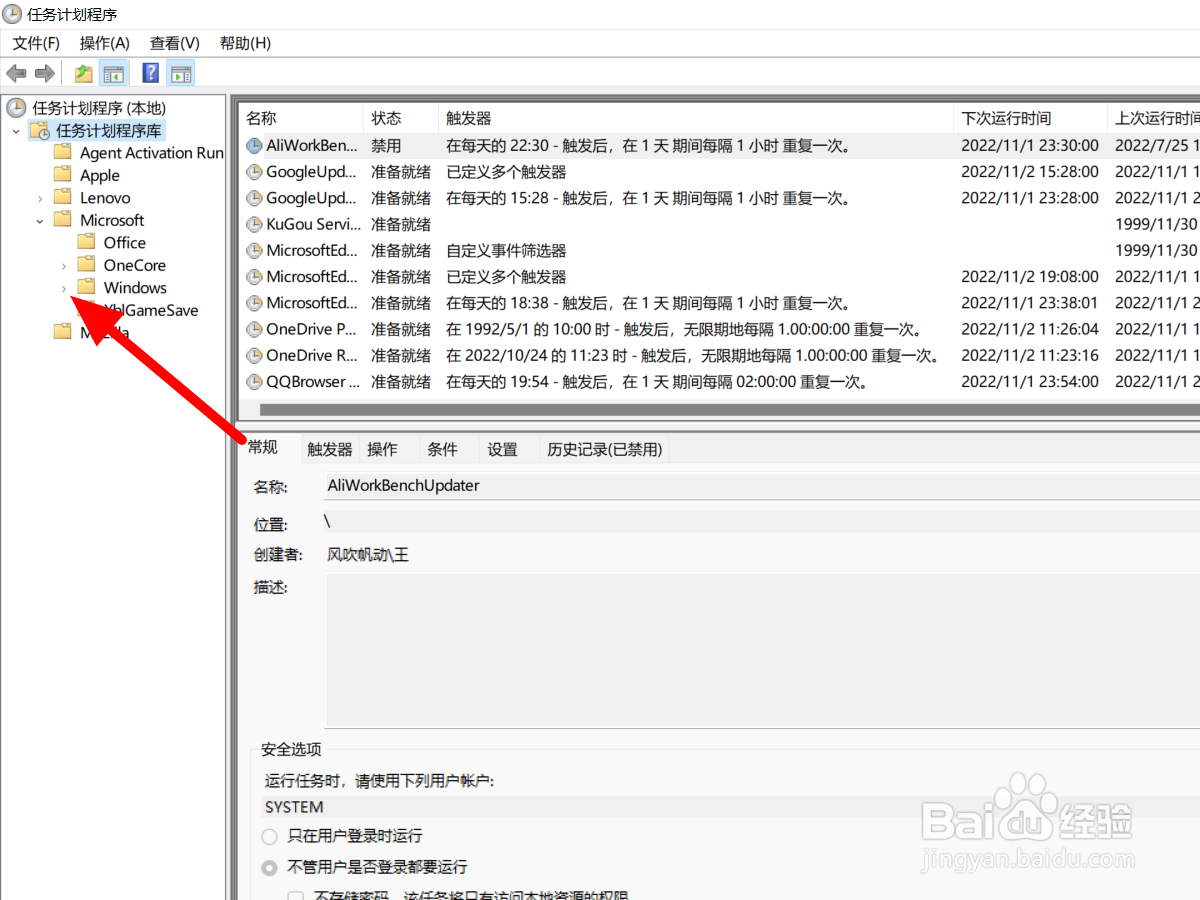Toggle the console tree pane icon
The height and width of the screenshot is (900, 1200).
pyautogui.click(x=114, y=73)
